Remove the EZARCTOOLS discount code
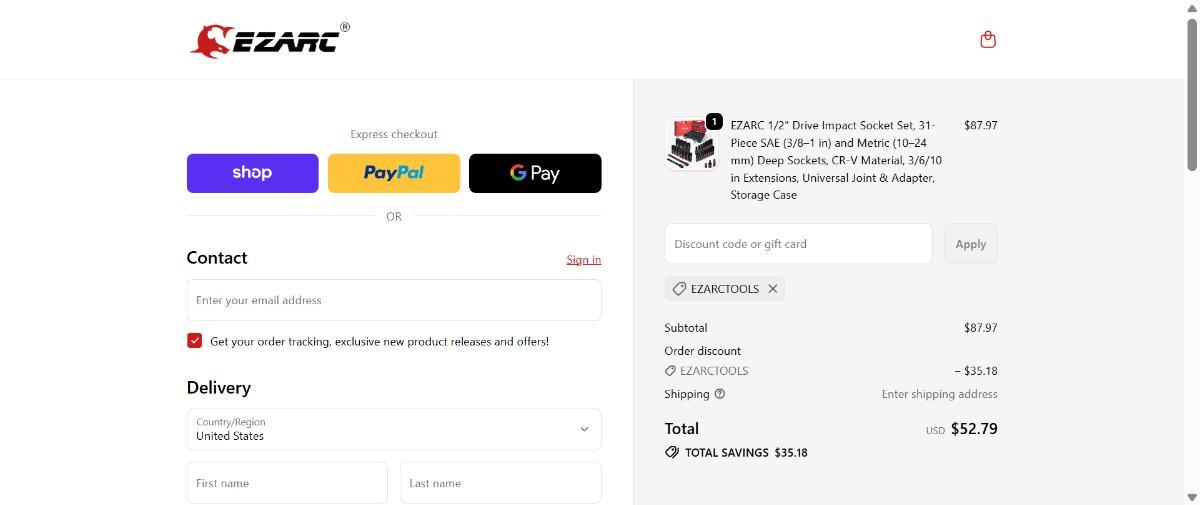The height and width of the screenshot is (505, 1200). click(772, 289)
